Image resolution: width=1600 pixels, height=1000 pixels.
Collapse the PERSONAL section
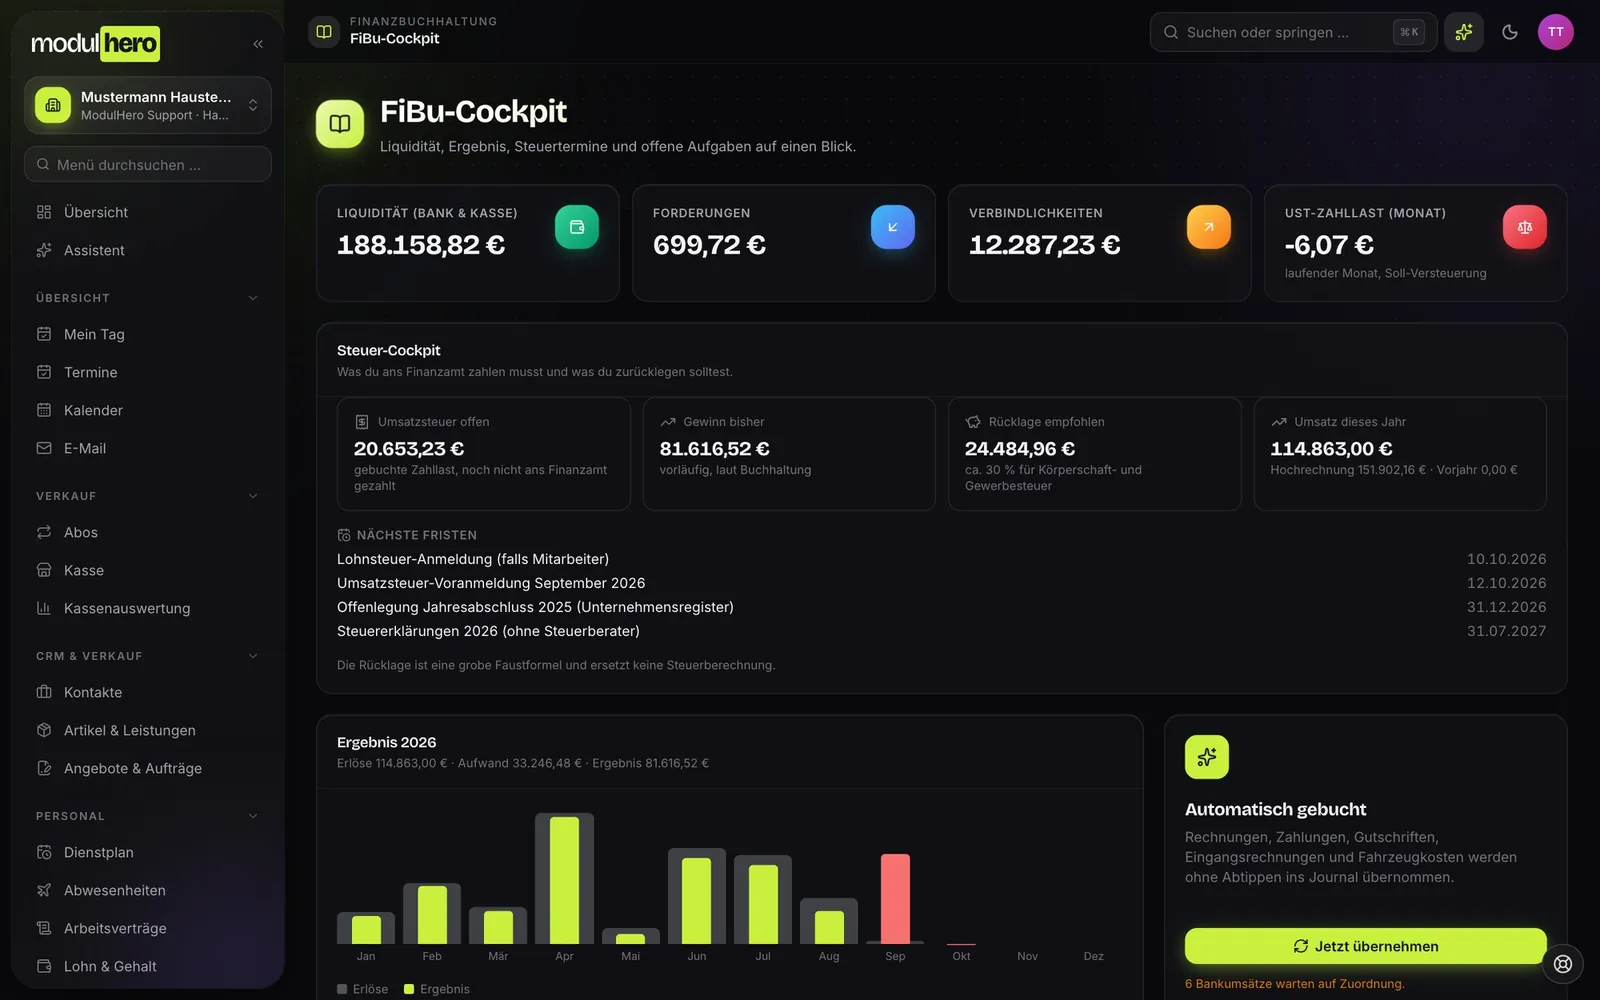(148, 816)
